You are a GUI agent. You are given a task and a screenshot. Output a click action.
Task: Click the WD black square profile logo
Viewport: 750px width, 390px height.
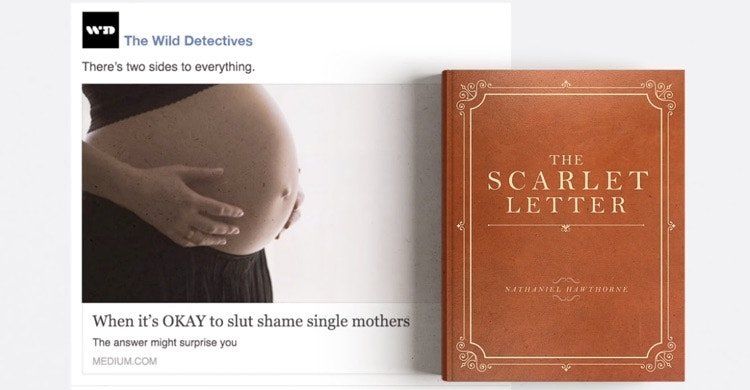[100, 30]
